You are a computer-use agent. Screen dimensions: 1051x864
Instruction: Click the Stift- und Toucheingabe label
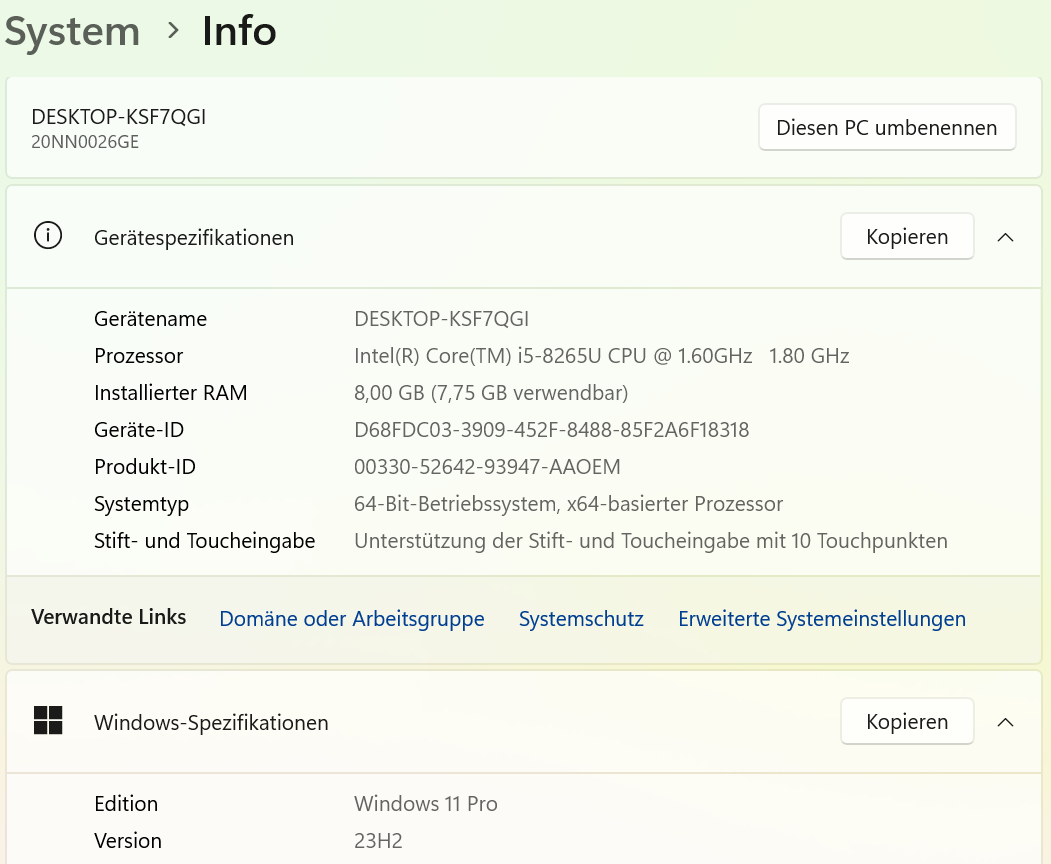pos(204,541)
